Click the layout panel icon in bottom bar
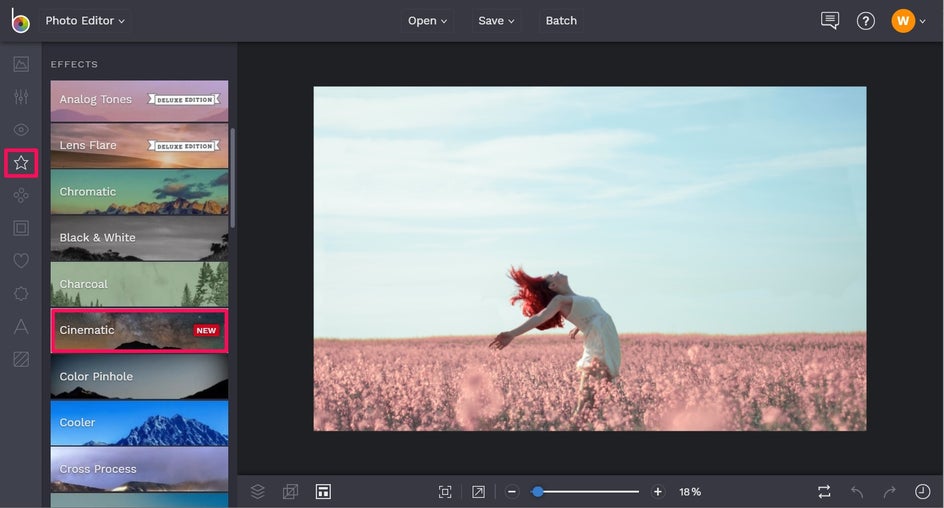Screen dimensions: 944x508 click(x=323, y=492)
